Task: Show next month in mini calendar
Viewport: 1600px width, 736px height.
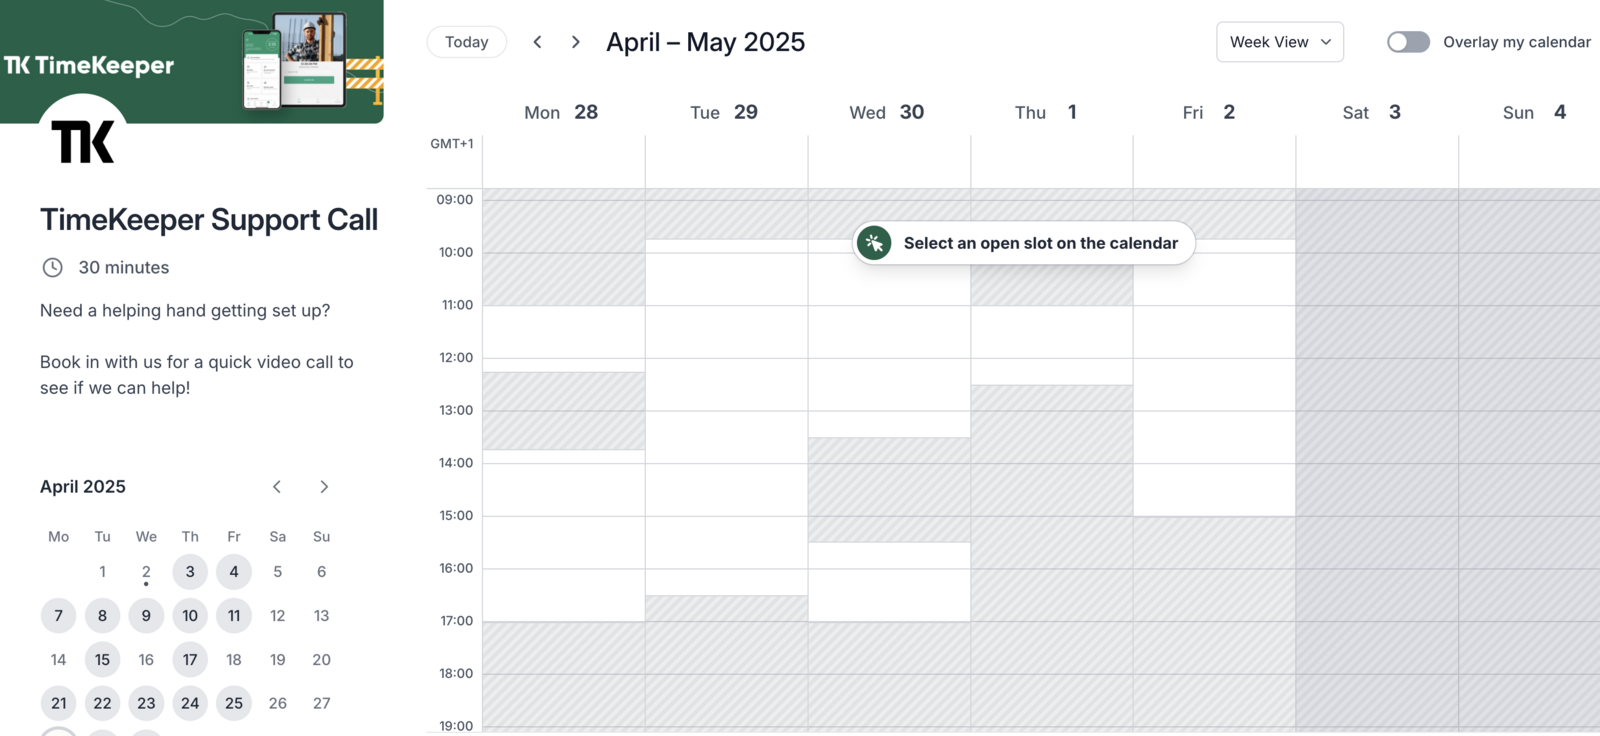Action: [324, 487]
